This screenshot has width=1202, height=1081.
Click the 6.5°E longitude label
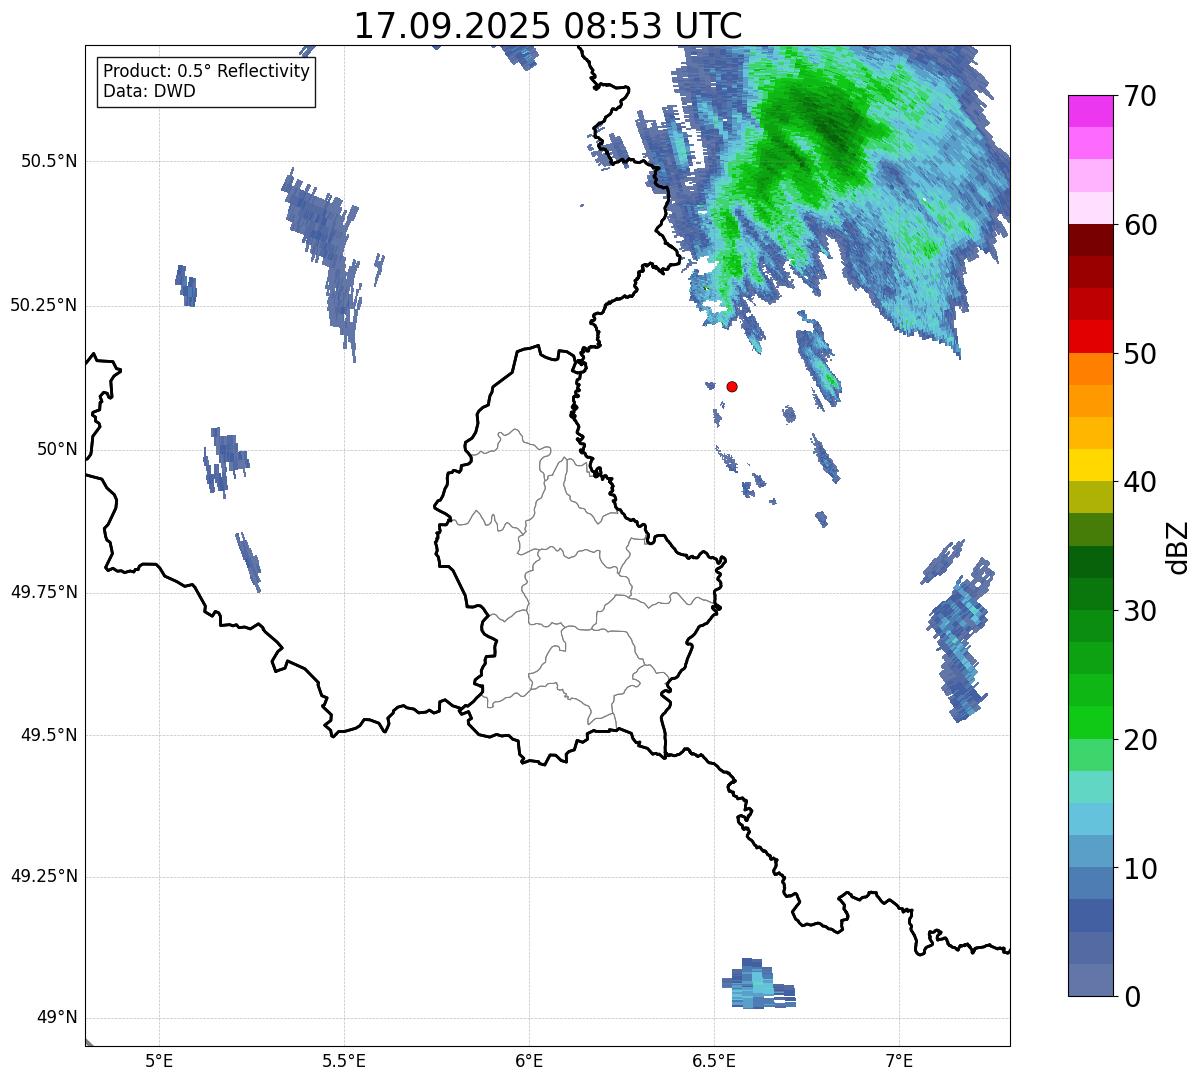pyautogui.click(x=714, y=1061)
